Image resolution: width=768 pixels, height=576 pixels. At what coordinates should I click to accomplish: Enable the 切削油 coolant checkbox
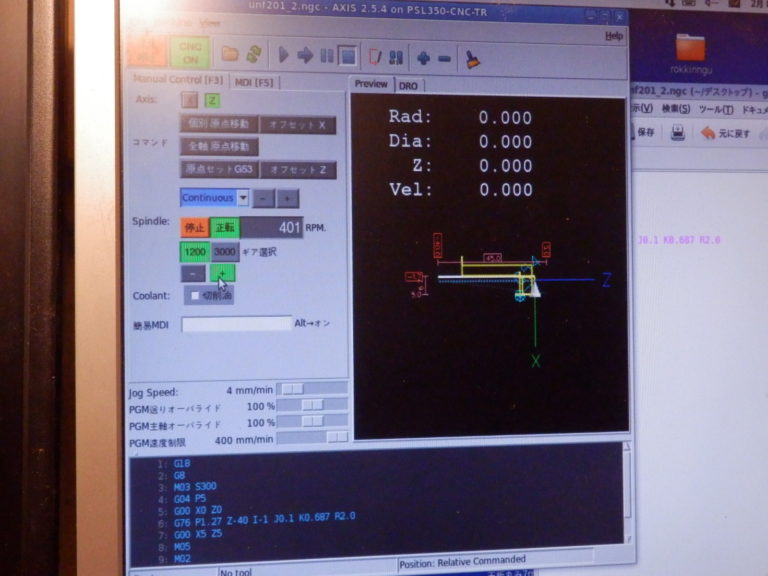pos(196,296)
